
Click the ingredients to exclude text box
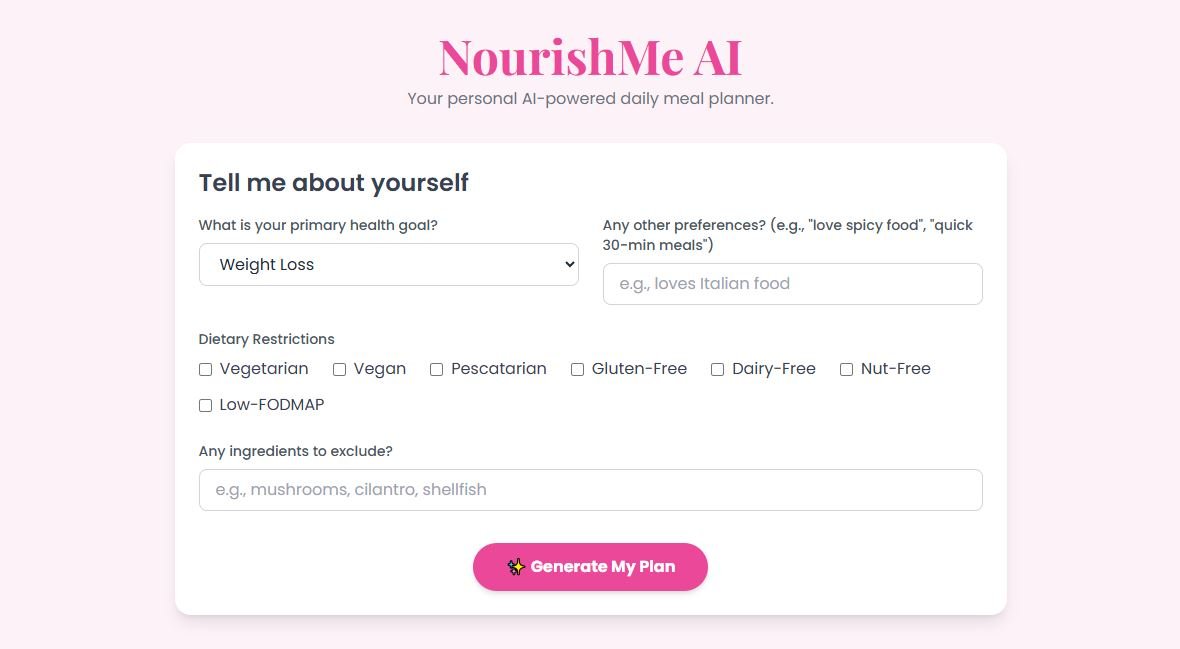pos(590,489)
